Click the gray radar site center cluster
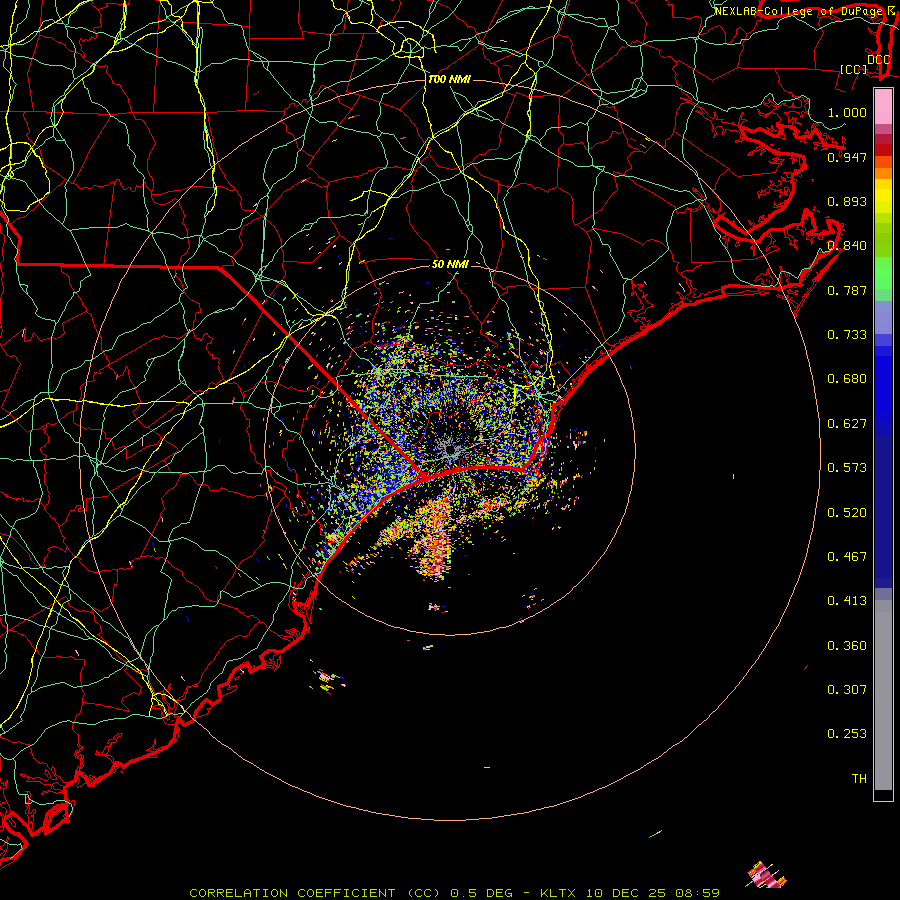 click(x=451, y=449)
